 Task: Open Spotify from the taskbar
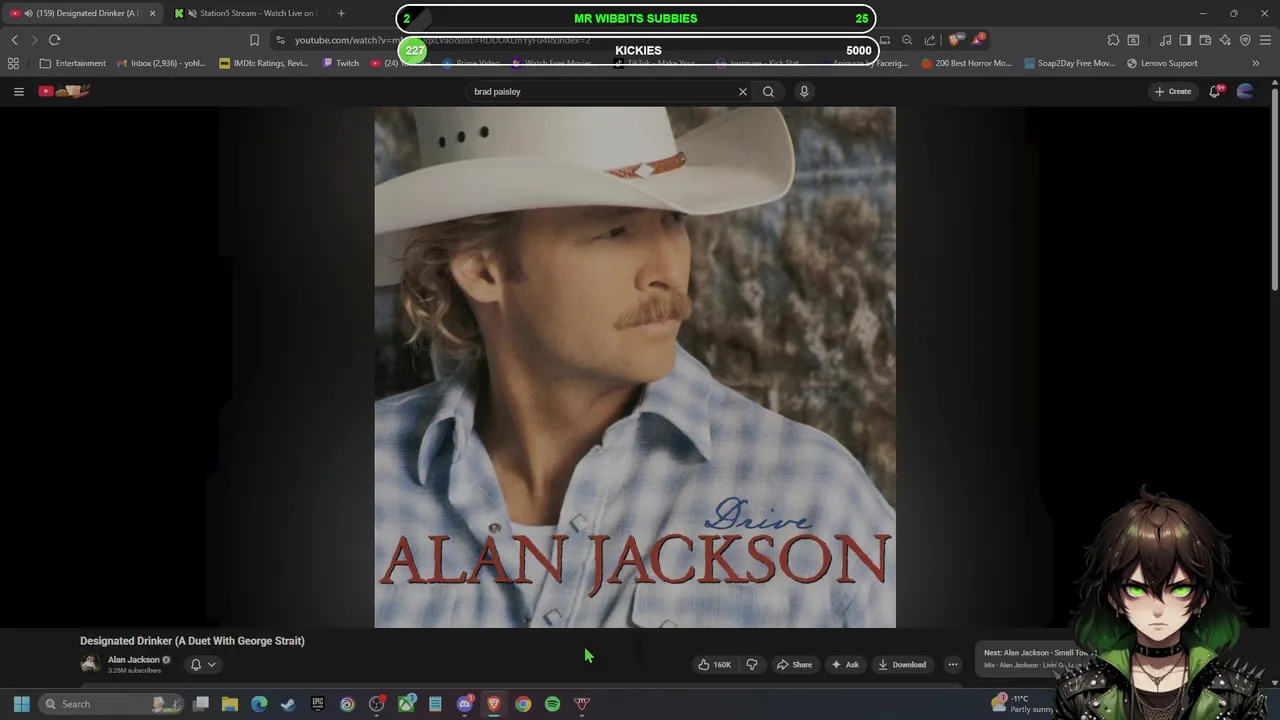(552, 704)
